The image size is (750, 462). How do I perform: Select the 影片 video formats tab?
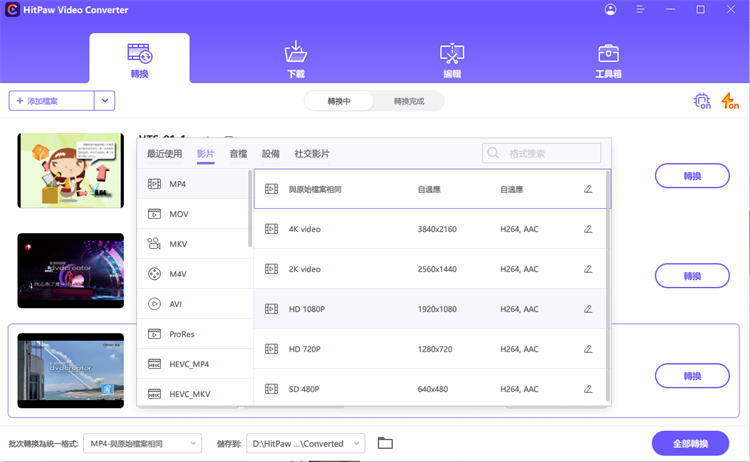pos(206,154)
